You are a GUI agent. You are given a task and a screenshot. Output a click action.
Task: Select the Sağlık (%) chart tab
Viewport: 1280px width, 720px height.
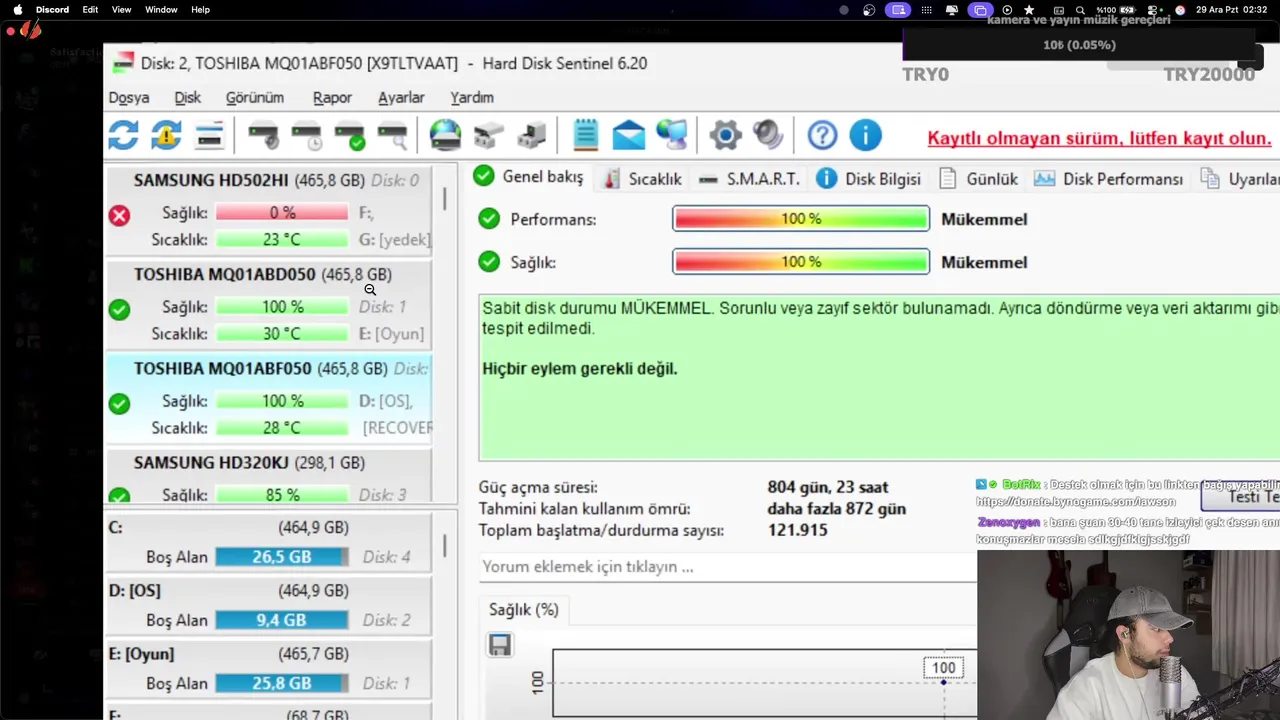point(523,610)
